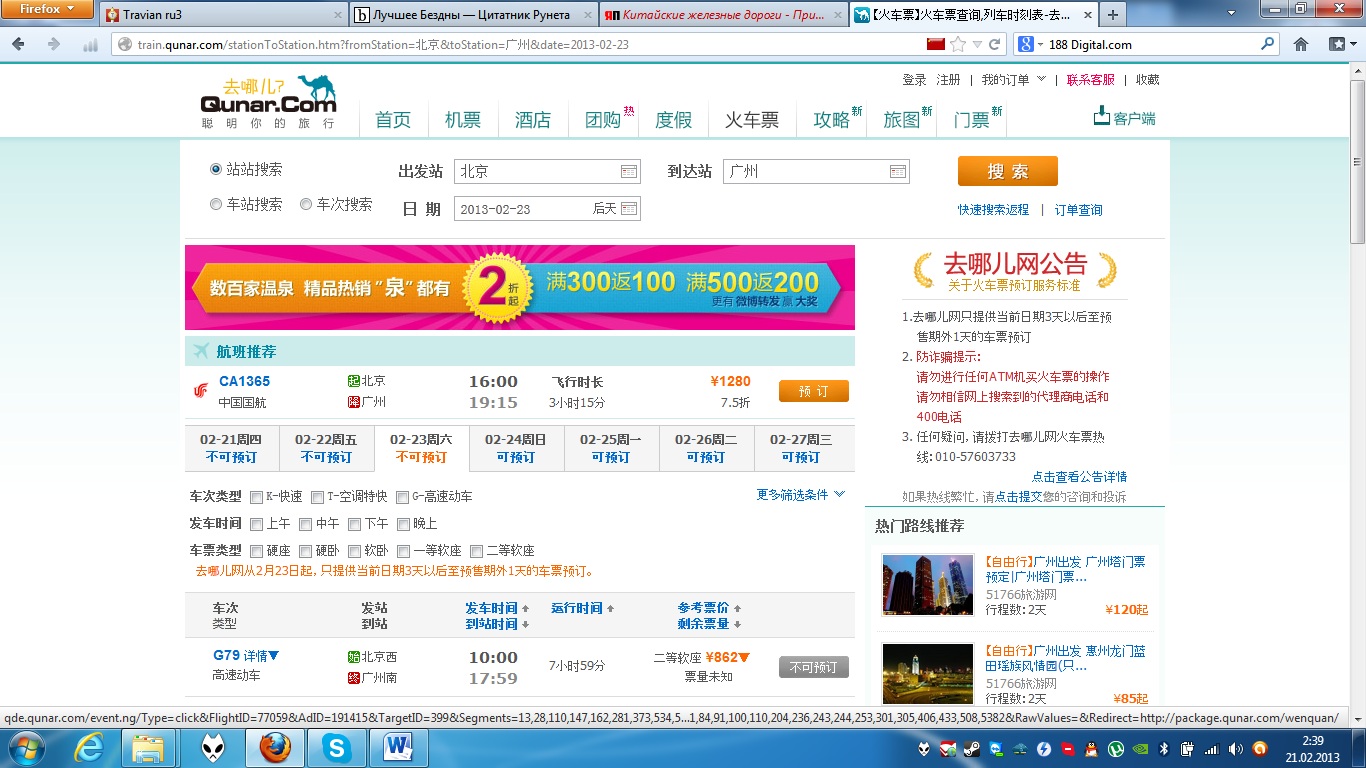
Task: Click the uTorrent tray icon
Action: [1115, 748]
